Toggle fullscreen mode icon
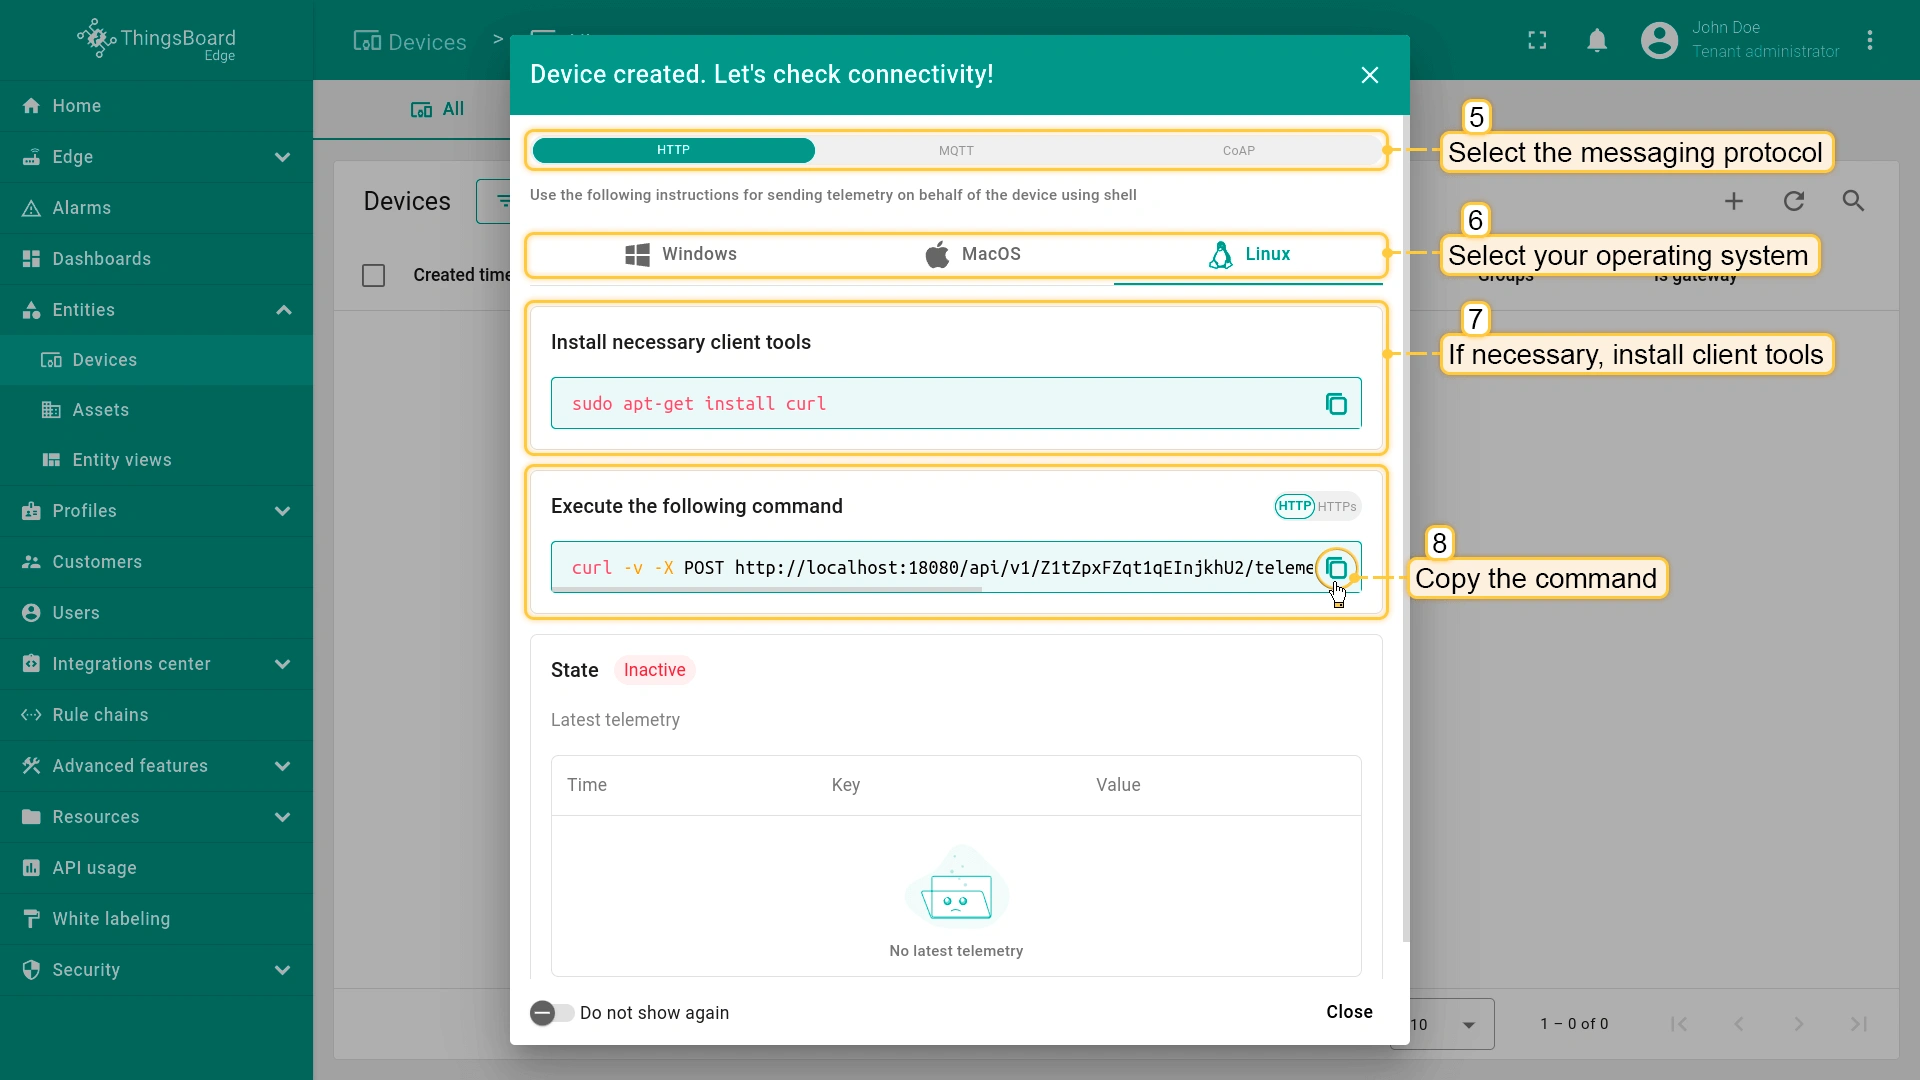This screenshot has height=1080, width=1920. click(1537, 40)
